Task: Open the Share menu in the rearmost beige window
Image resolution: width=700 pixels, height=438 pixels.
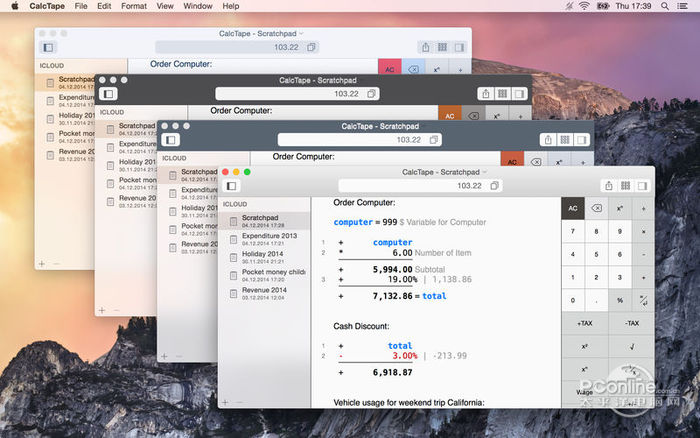Action: coord(425,47)
